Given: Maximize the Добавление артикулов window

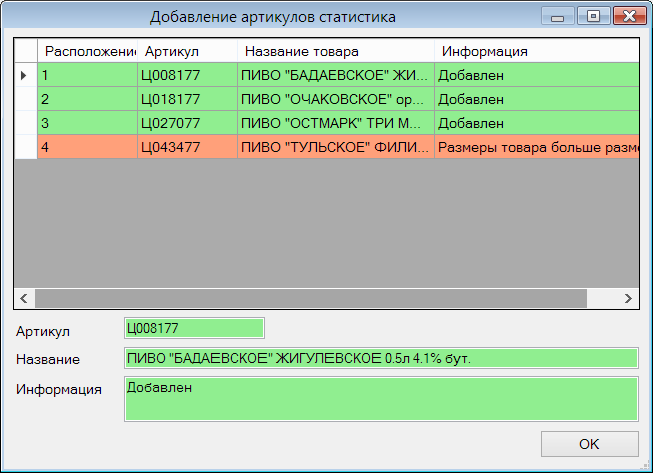Looking at the screenshot, I should click(x=593, y=17).
